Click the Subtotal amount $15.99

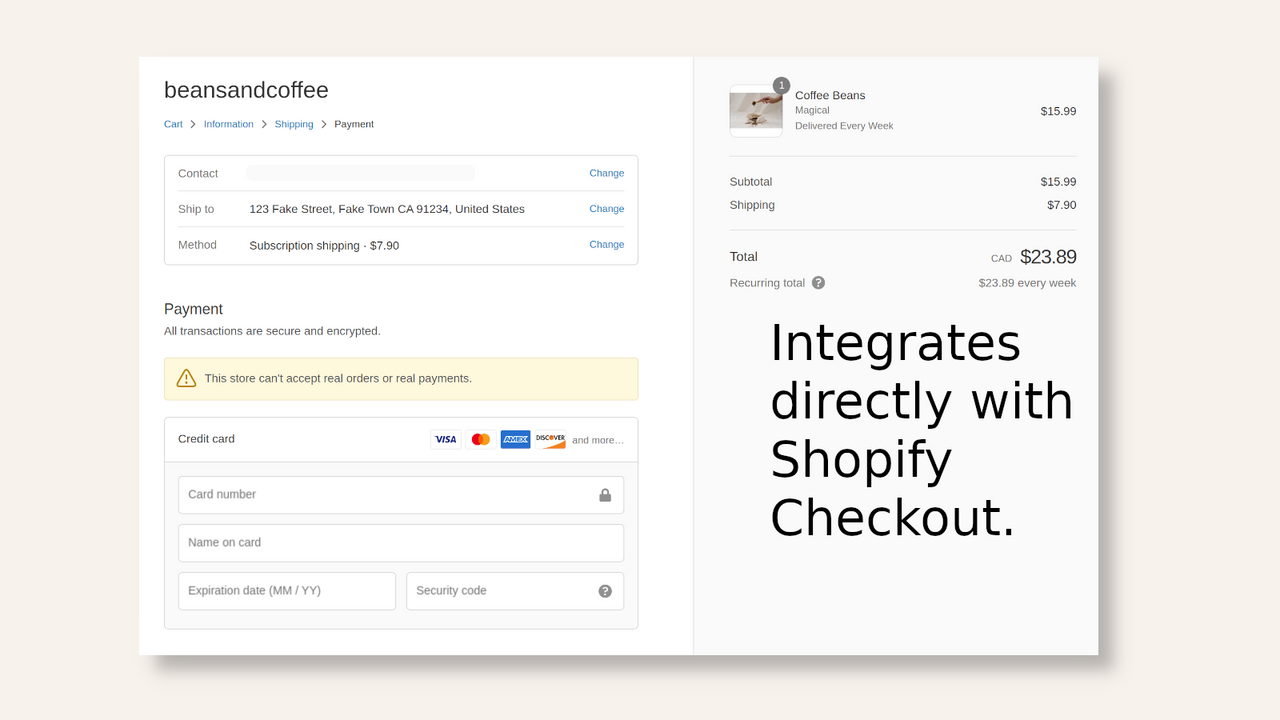(x=1058, y=182)
